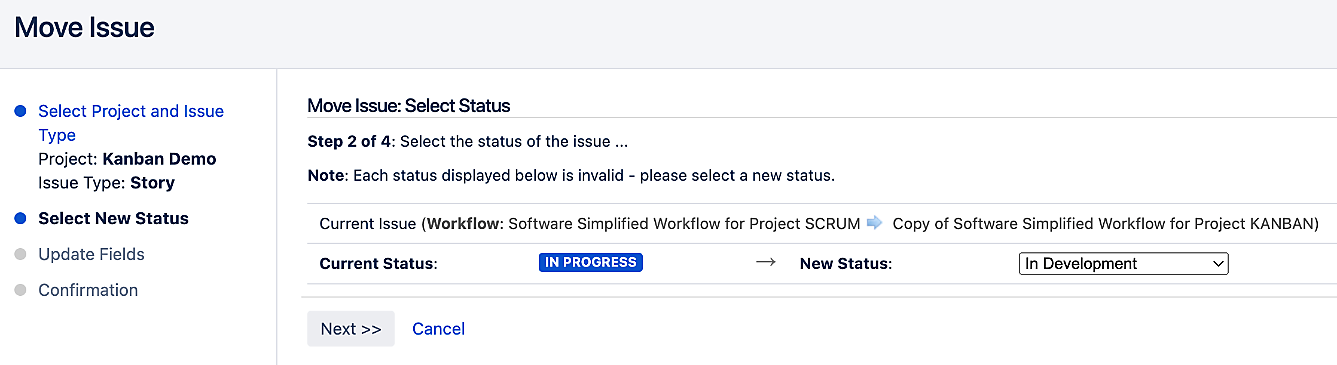Image resolution: width=1337 pixels, height=365 pixels.
Task: Click the Move Issue page heading
Action: (x=85, y=27)
